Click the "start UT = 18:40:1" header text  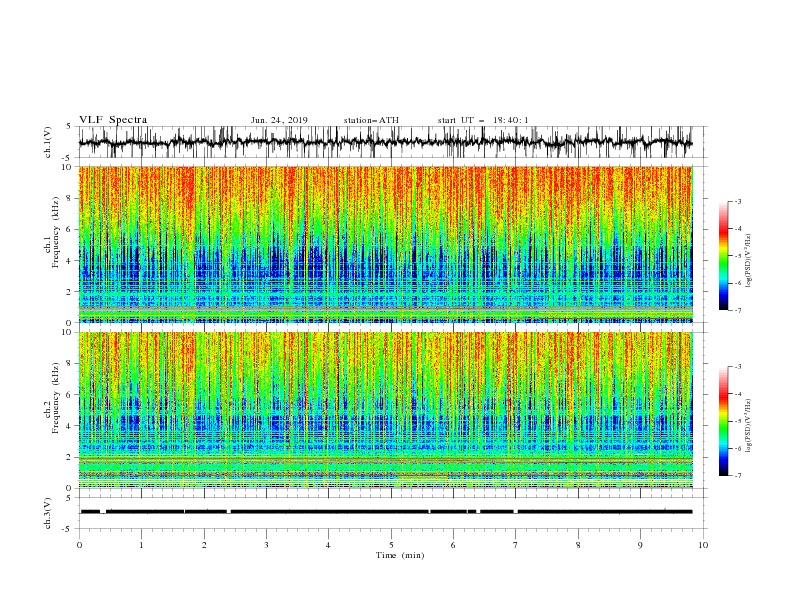pos(482,120)
